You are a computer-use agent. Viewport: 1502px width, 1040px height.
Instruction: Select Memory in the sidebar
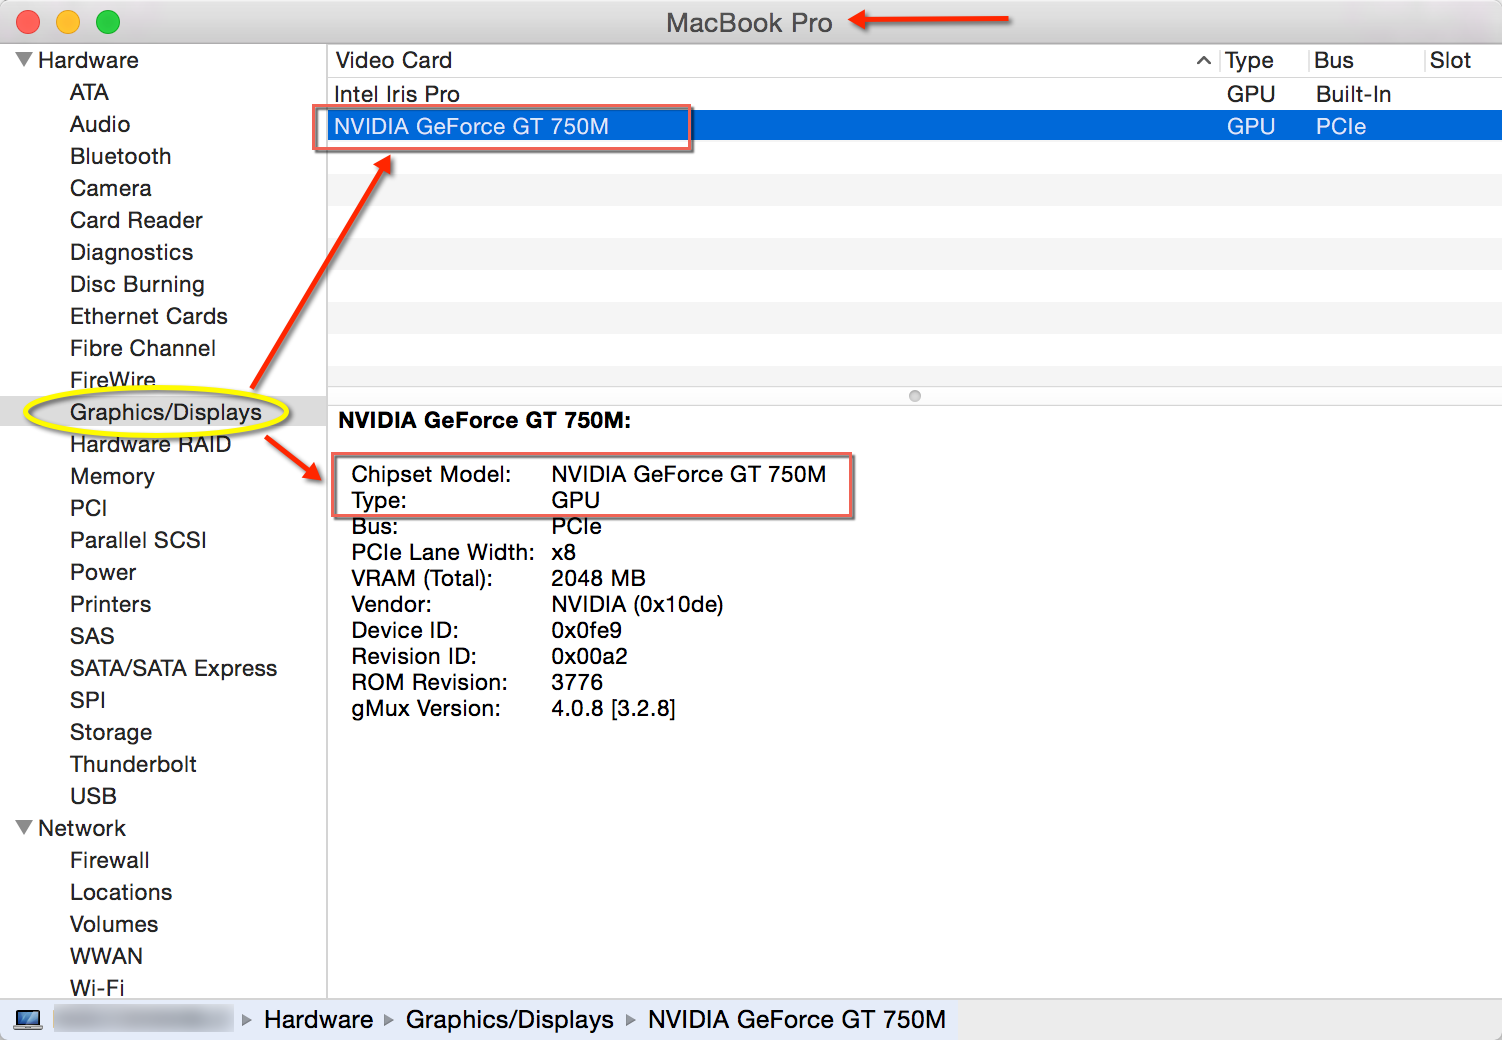pyautogui.click(x=112, y=476)
